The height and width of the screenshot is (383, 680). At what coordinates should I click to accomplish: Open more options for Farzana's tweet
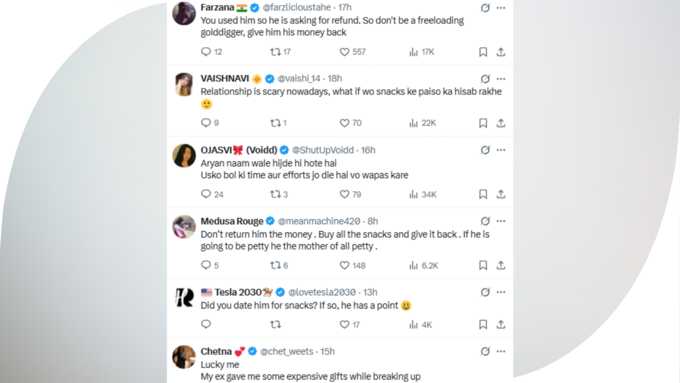501,8
